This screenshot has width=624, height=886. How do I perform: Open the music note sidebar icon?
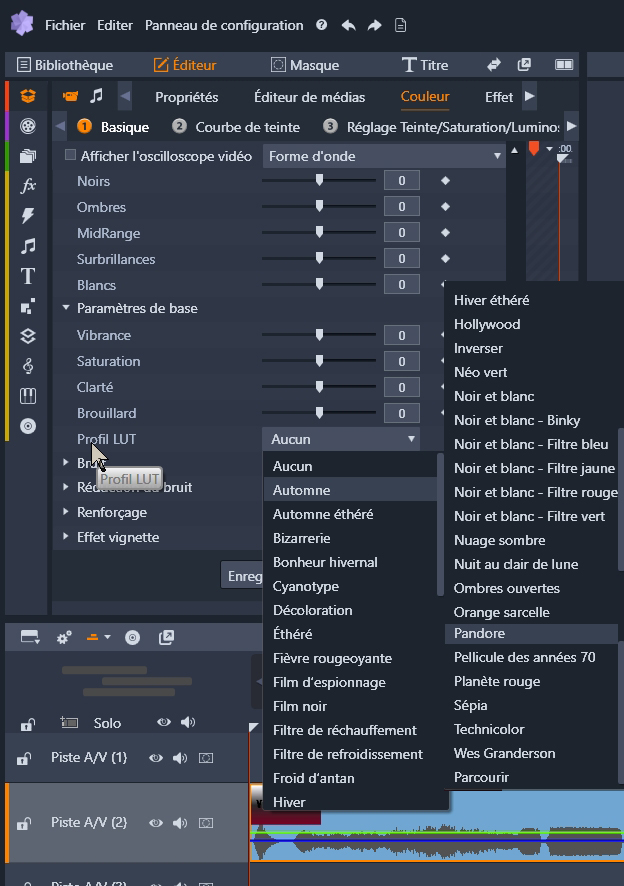click(x=28, y=246)
